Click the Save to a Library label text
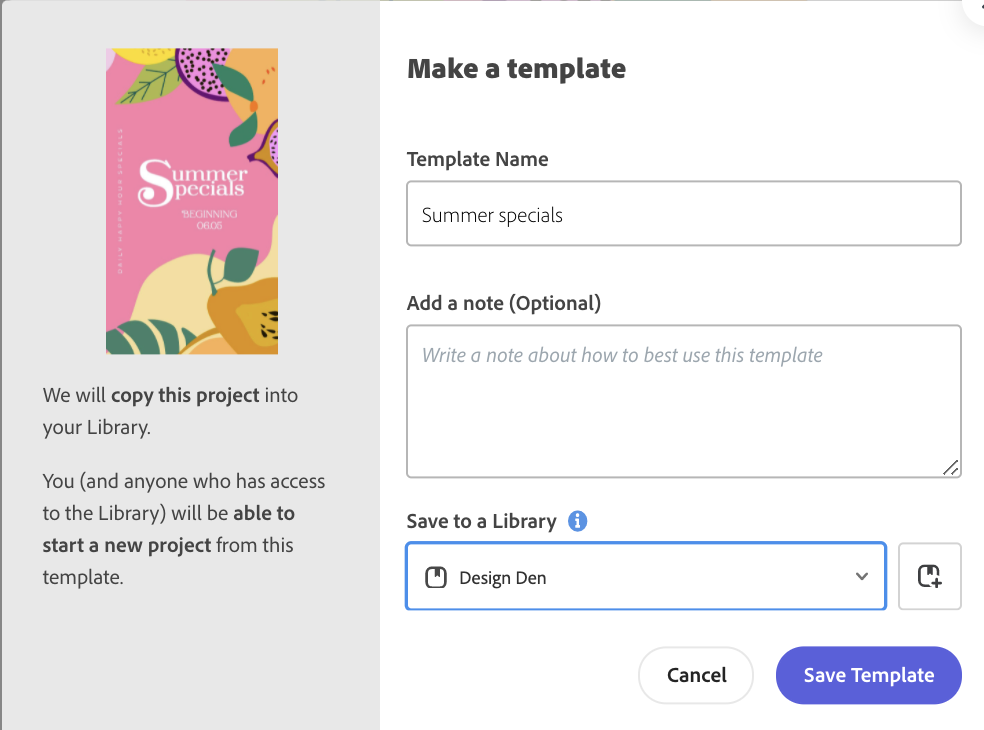The height and width of the screenshot is (730, 984). coord(481,521)
